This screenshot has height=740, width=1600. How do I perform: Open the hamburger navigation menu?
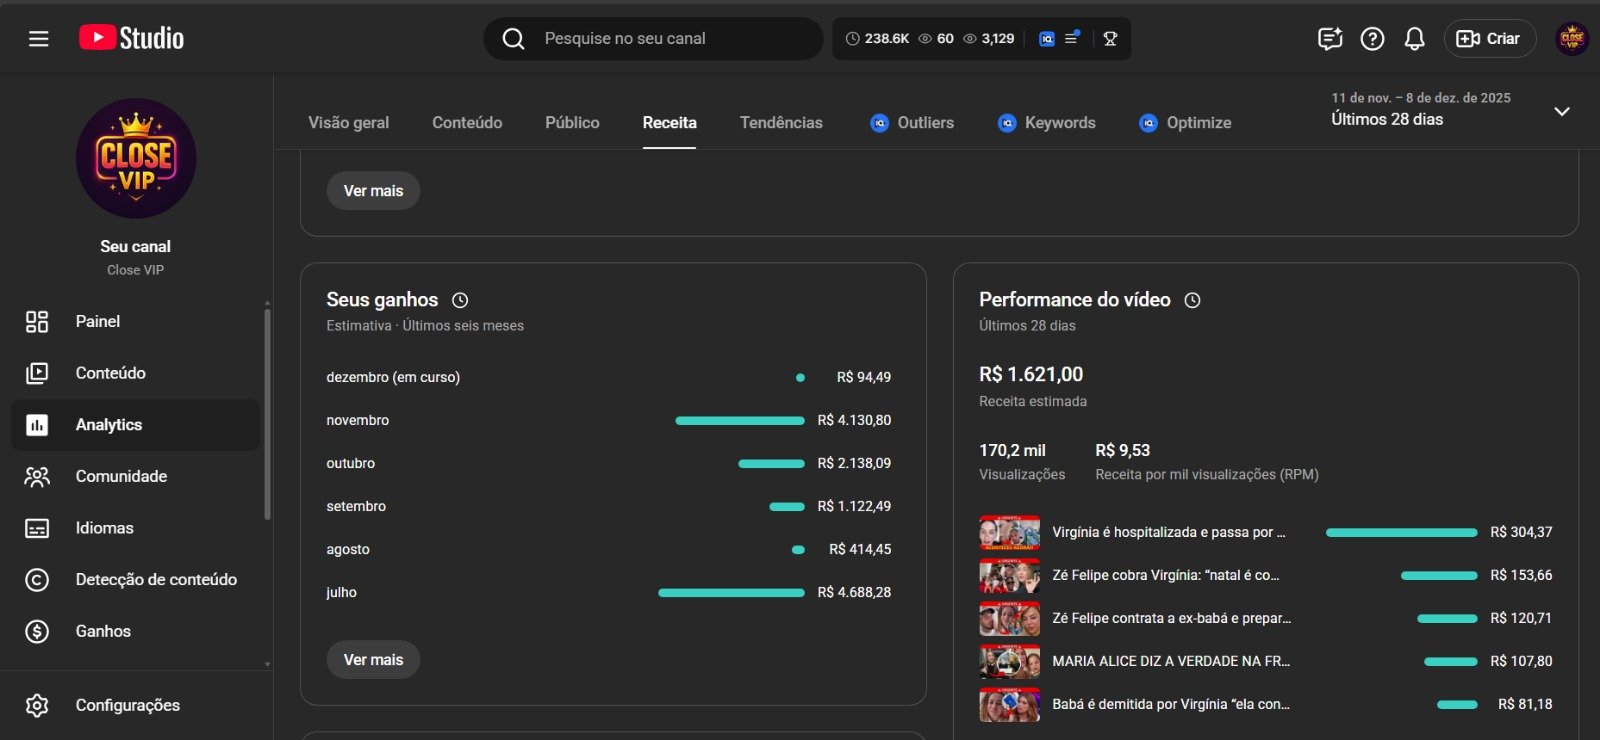pyautogui.click(x=38, y=39)
